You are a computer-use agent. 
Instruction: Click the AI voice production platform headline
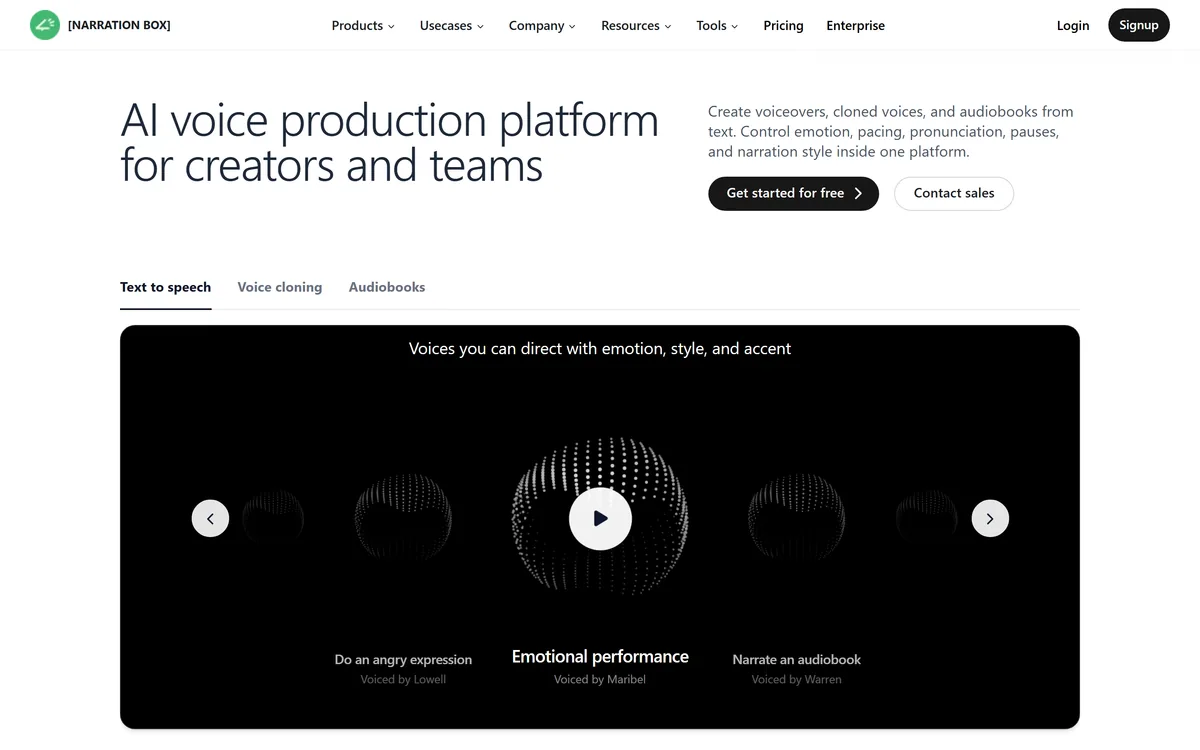pyautogui.click(x=390, y=143)
